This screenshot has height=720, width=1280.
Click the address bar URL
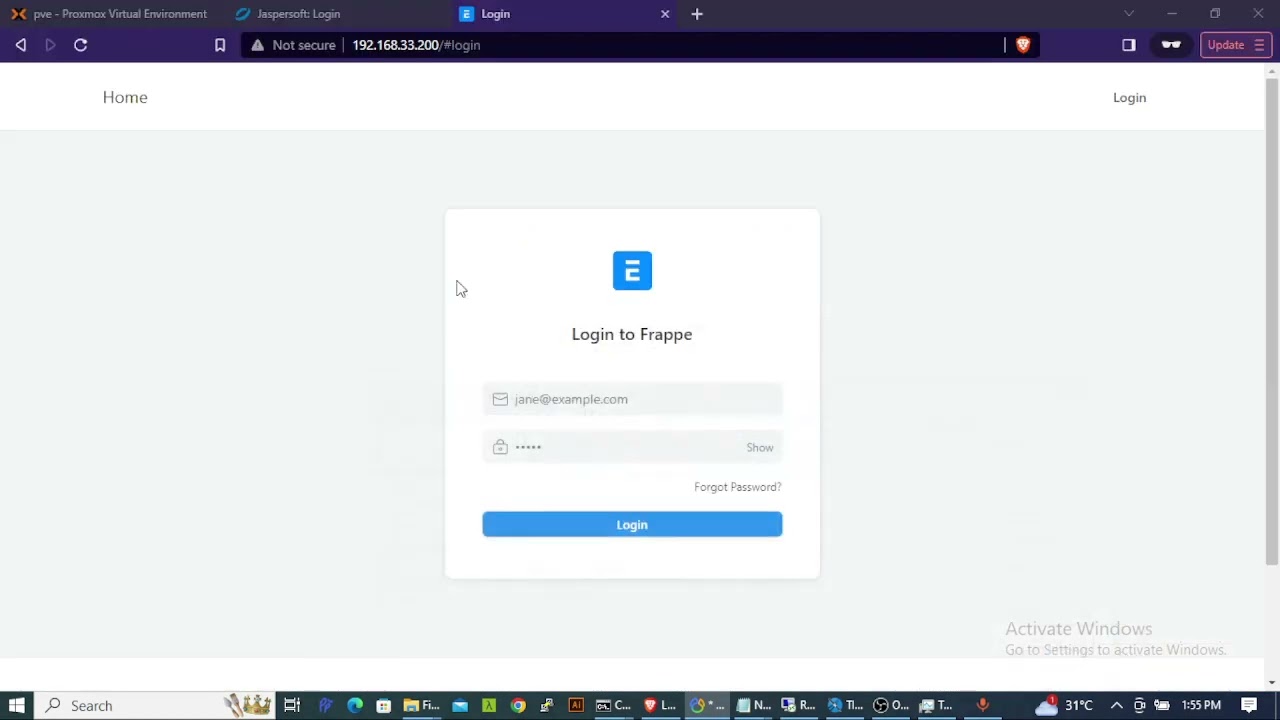pos(416,45)
